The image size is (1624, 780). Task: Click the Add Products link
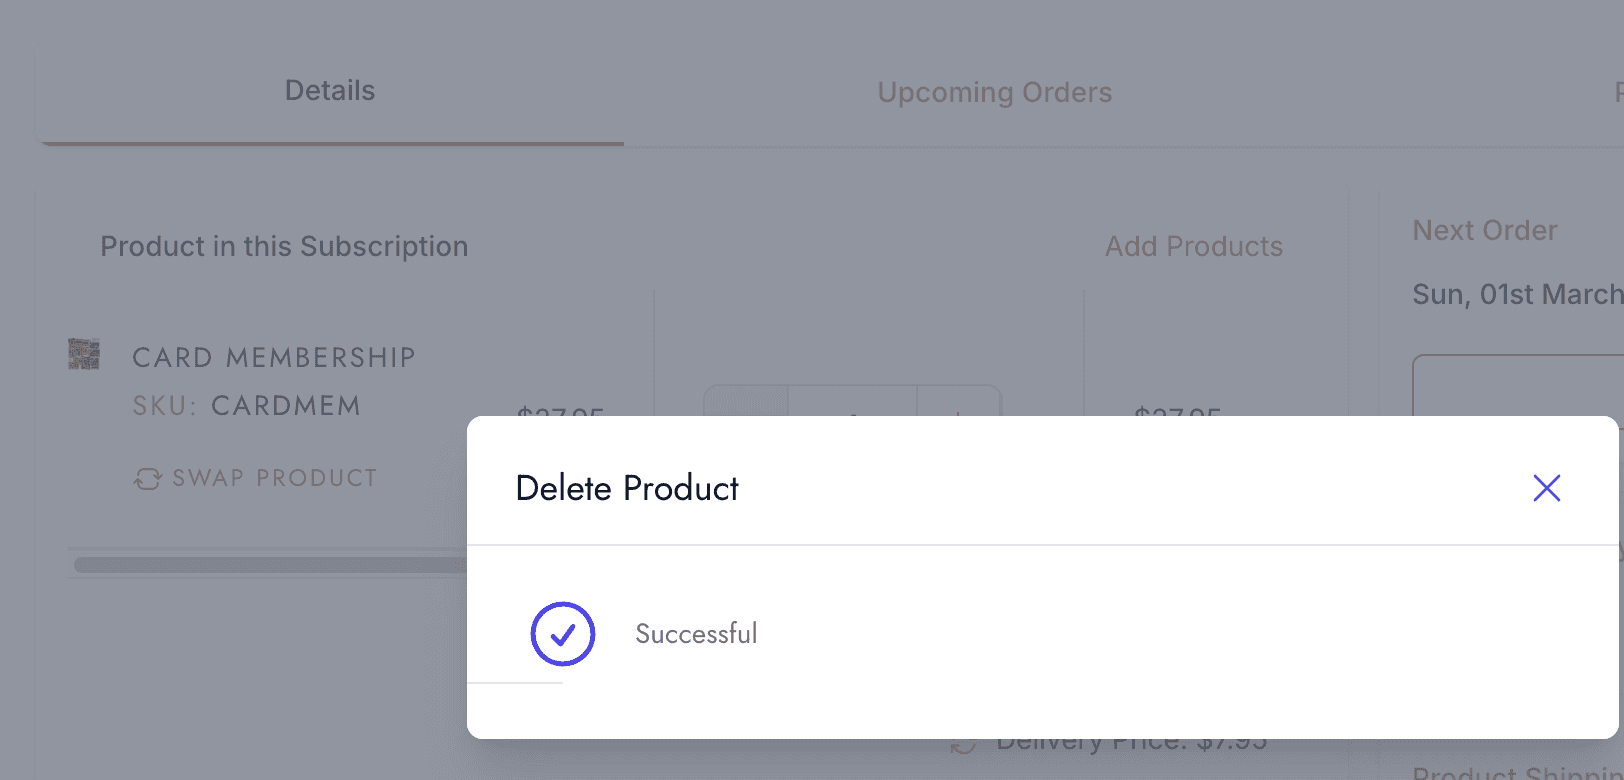pyautogui.click(x=1194, y=246)
